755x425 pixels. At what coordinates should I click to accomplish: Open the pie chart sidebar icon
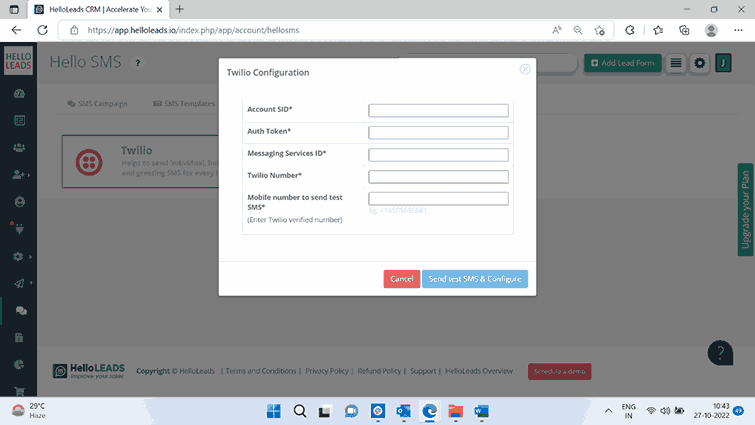click(x=19, y=364)
